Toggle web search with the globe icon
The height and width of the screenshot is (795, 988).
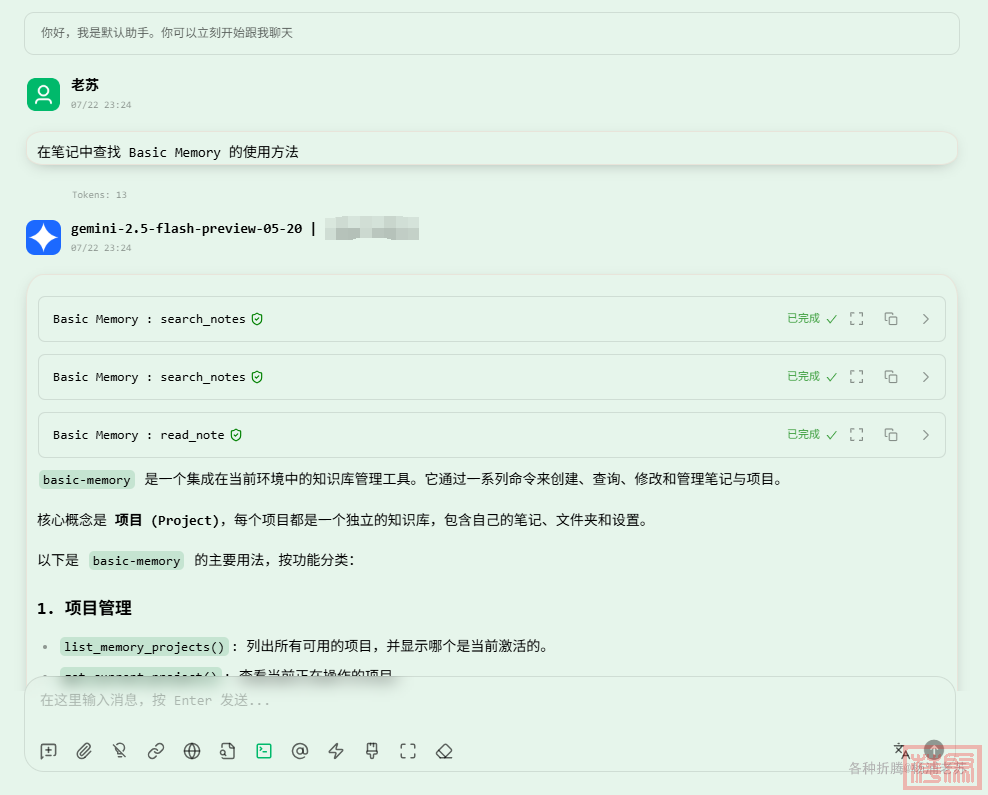[192, 751]
